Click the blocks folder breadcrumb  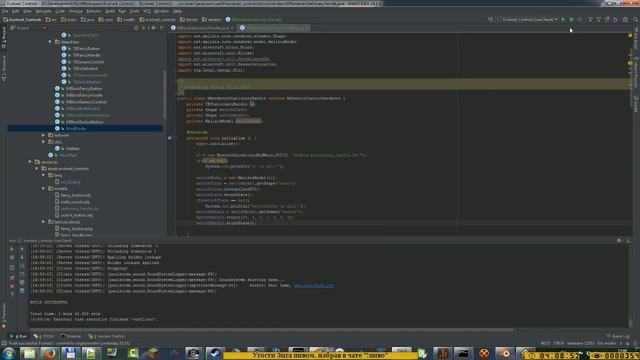click(x=189, y=19)
